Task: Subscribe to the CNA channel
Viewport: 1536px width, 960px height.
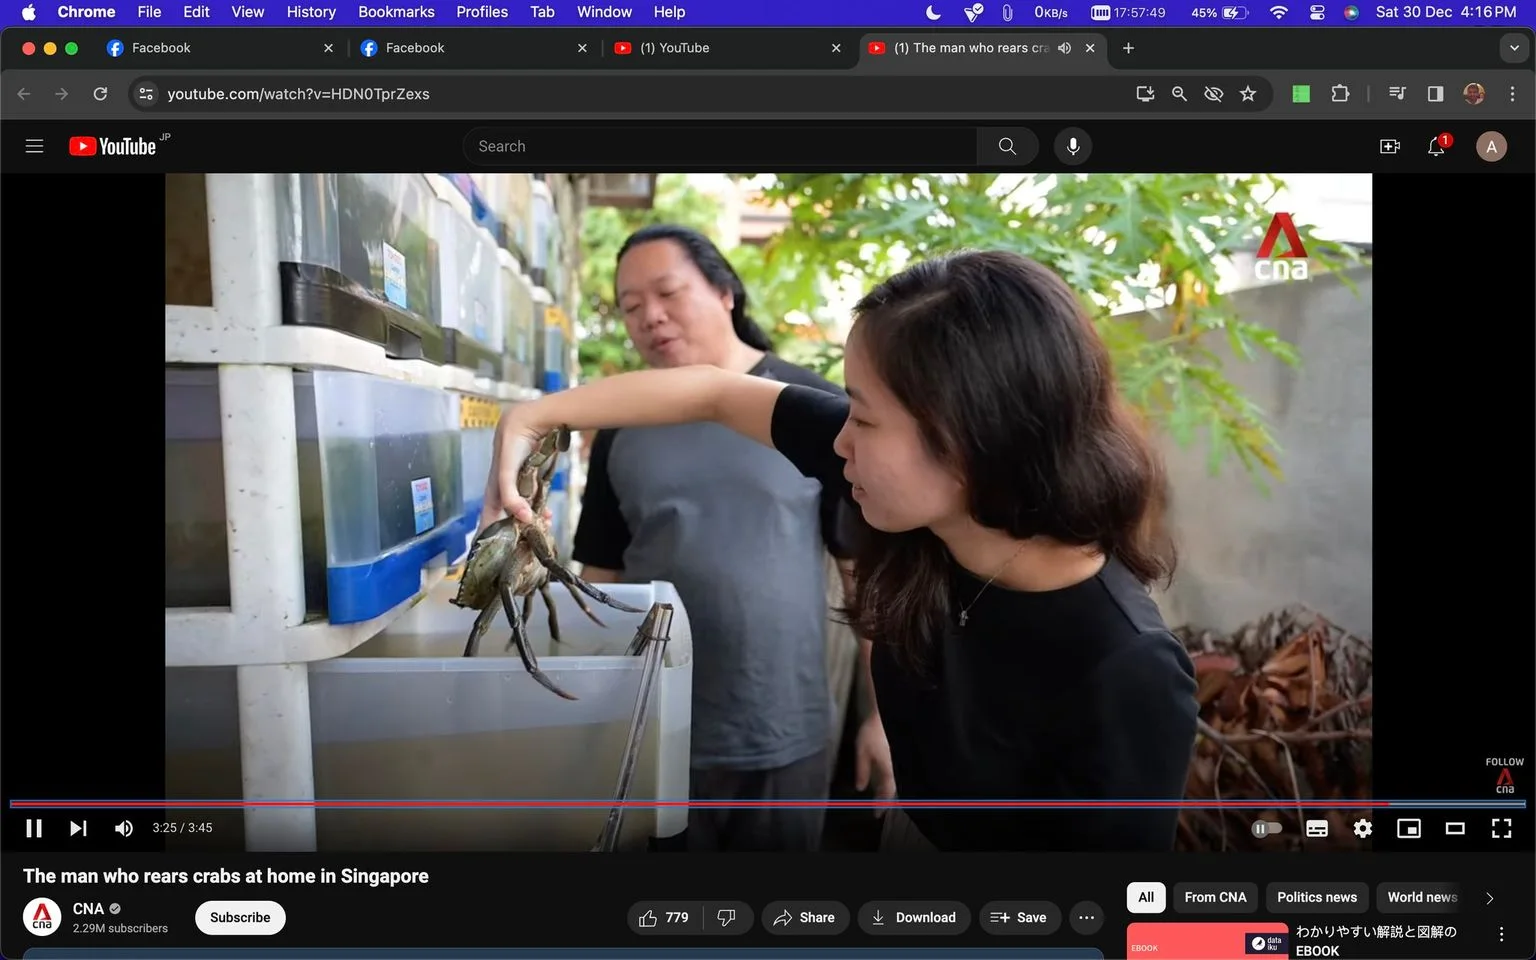Action: pos(240,918)
